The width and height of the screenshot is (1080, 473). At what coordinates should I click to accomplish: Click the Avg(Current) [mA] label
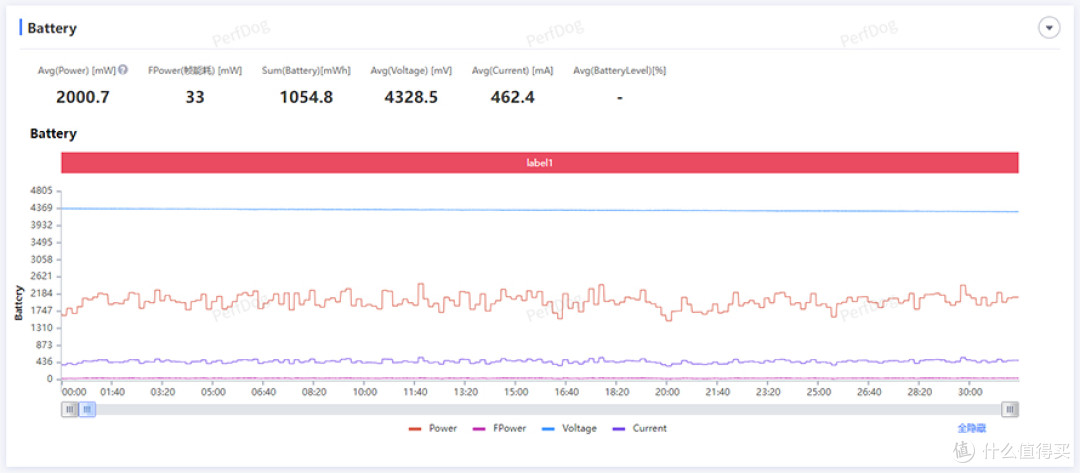pos(512,70)
